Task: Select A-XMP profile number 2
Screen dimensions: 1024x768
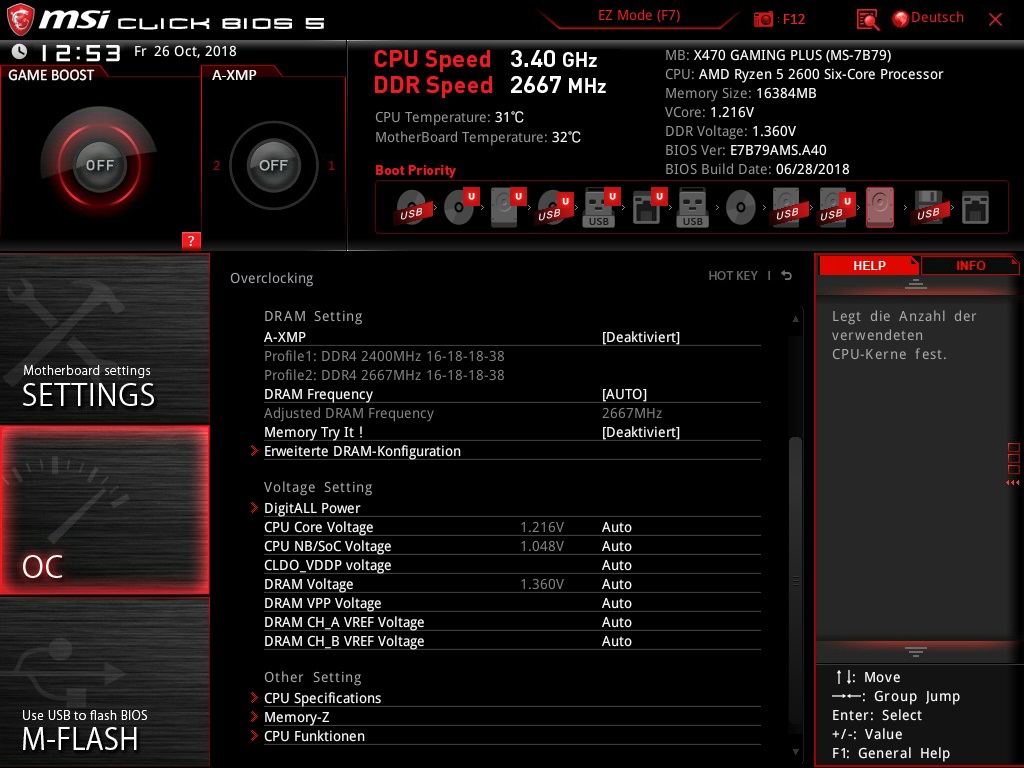Action: click(216, 165)
